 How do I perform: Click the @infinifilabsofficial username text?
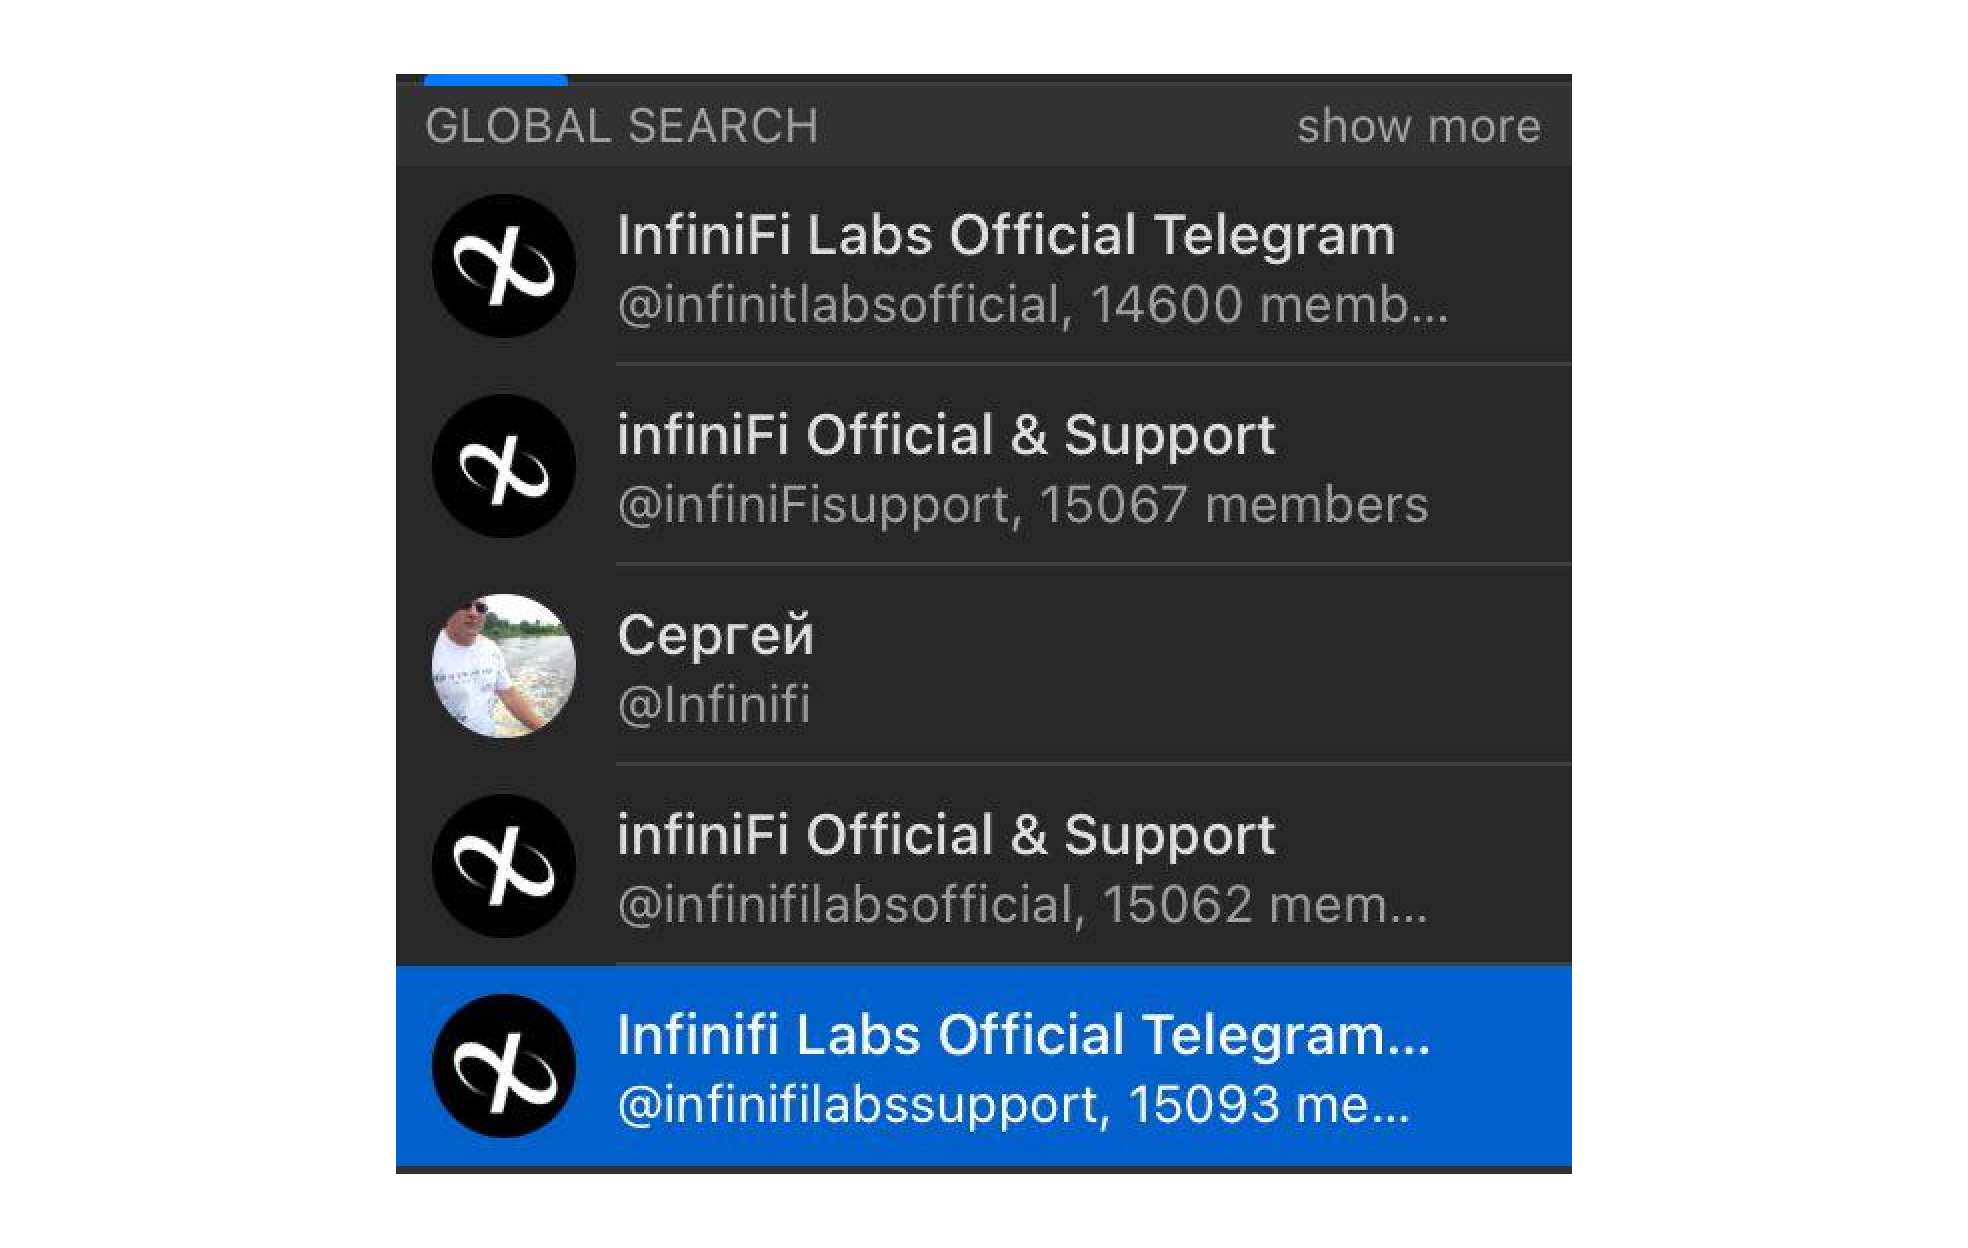pyautogui.click(x=845, y=905)
